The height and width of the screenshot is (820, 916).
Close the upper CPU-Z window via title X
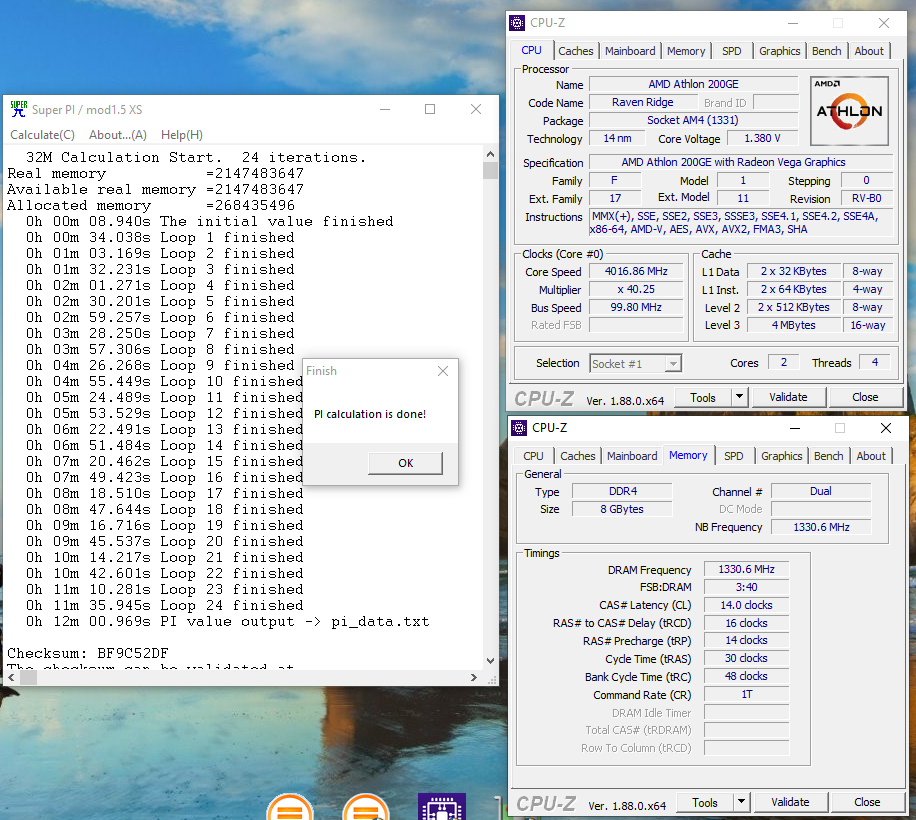coord(884,23)
